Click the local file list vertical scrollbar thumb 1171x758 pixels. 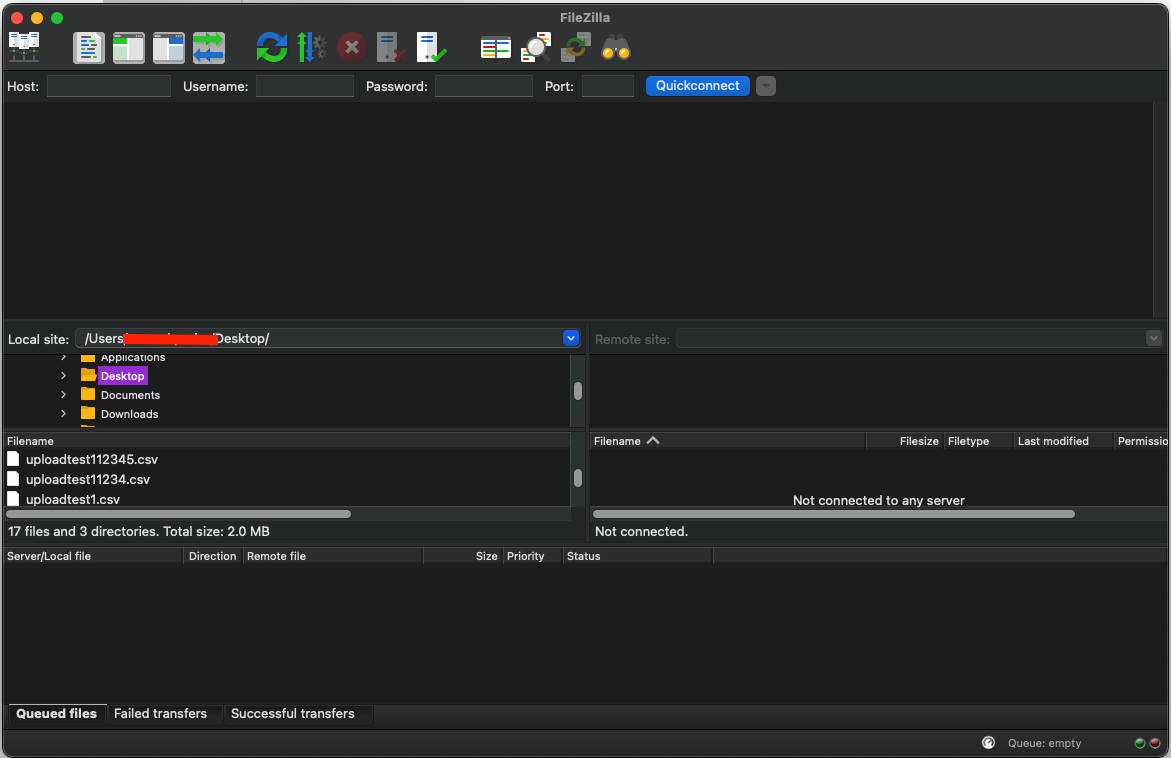[577, 477]
